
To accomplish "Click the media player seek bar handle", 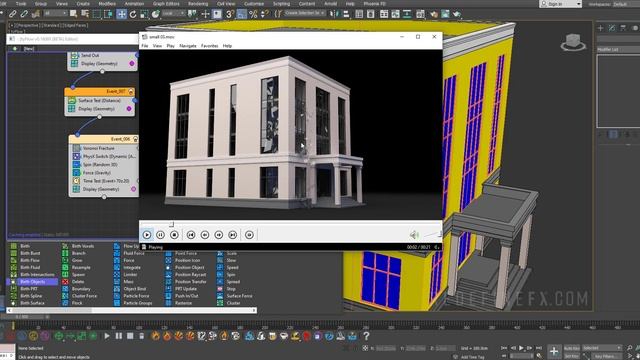I will pyautogui.click(x=171, y=224).
